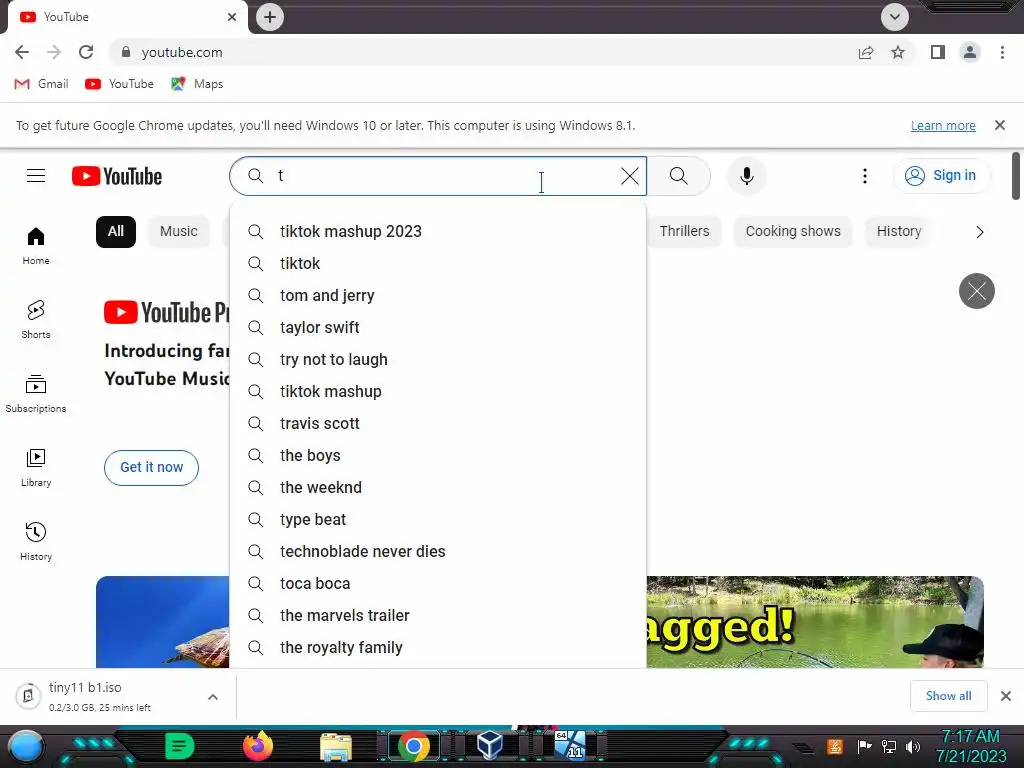Open the volume control in system tray
Viewport: 1024px width, 768px height.
coord(912,746)
